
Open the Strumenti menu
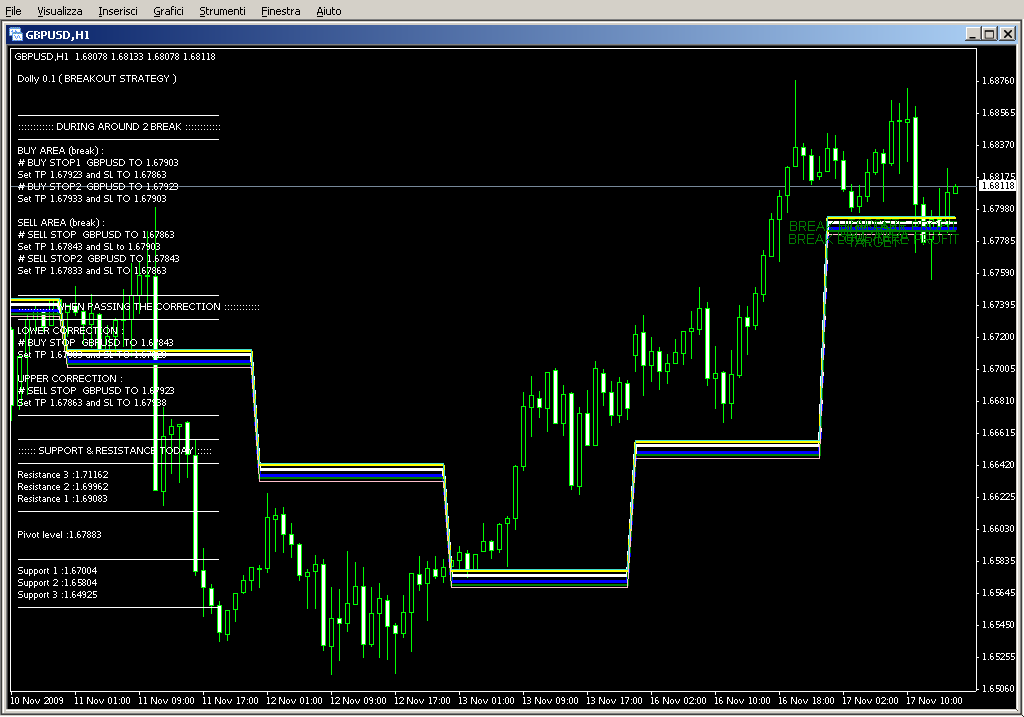(222, 11)
